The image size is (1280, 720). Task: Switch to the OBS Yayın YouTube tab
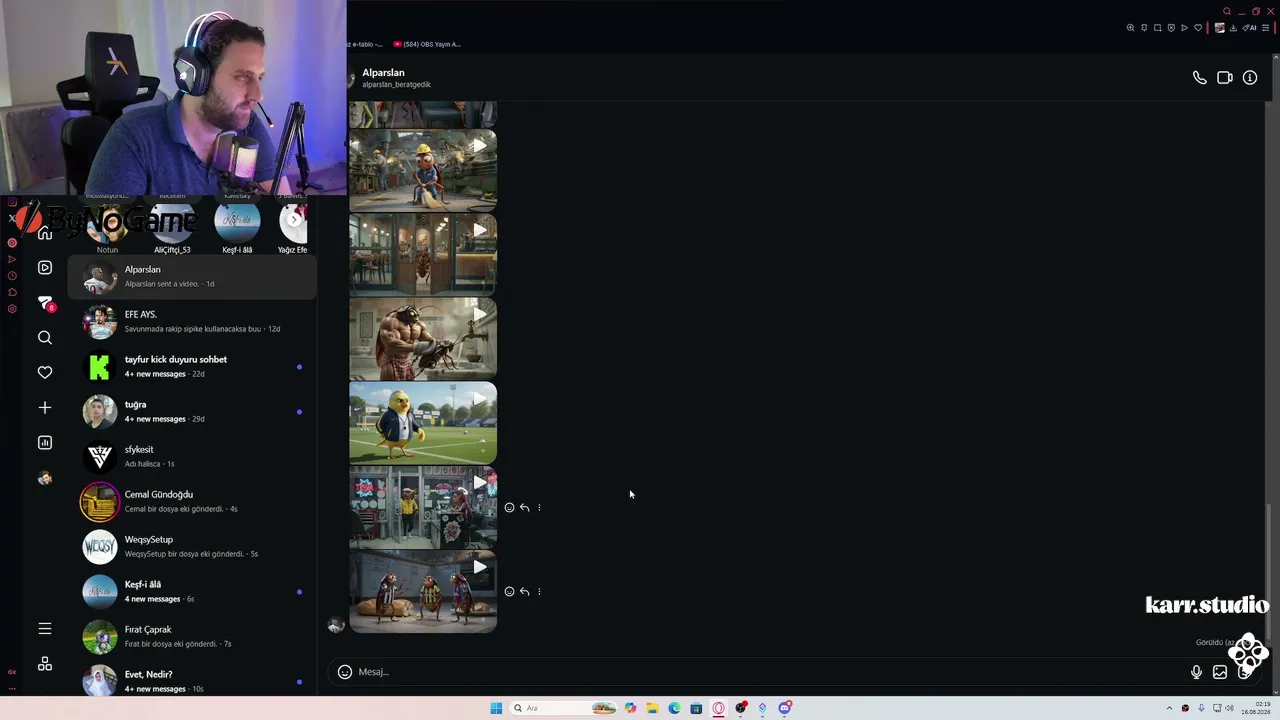pyautogui.click(x=427, y=44)
